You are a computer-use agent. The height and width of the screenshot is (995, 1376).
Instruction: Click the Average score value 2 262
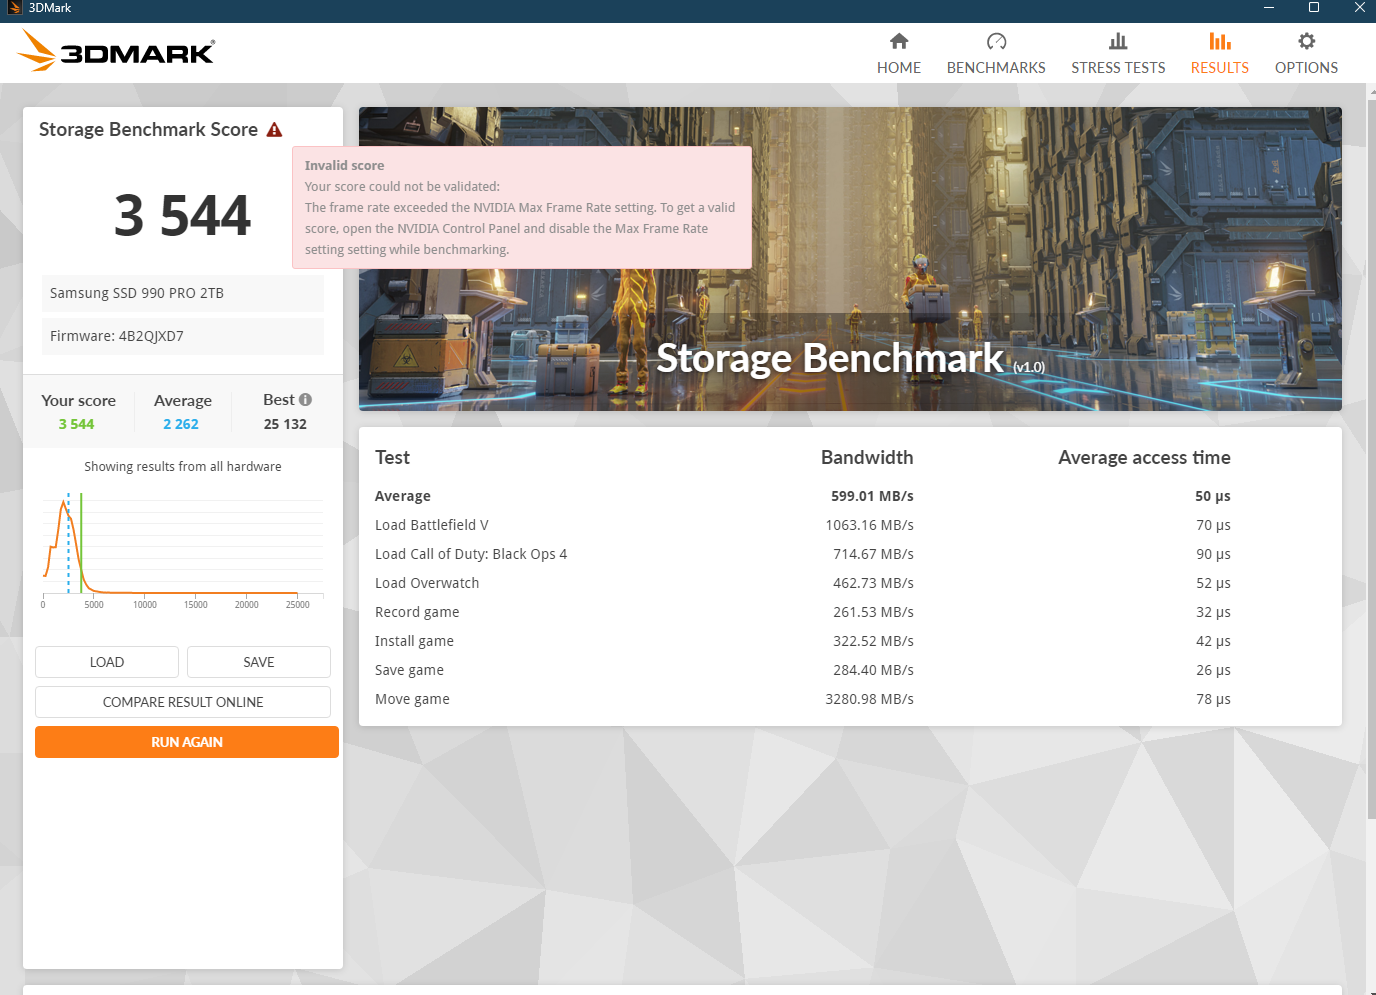[181, 424]
